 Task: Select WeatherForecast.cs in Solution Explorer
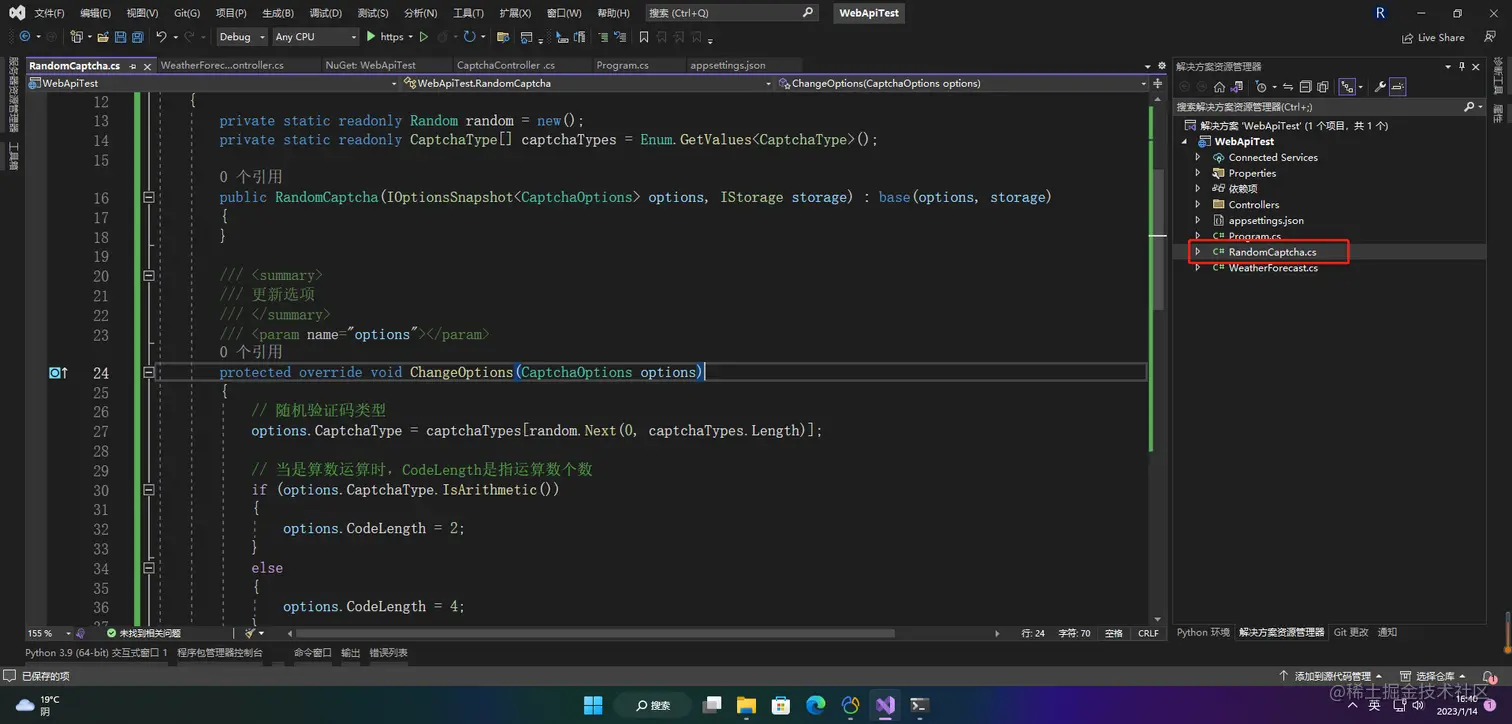coord(1273,268)
